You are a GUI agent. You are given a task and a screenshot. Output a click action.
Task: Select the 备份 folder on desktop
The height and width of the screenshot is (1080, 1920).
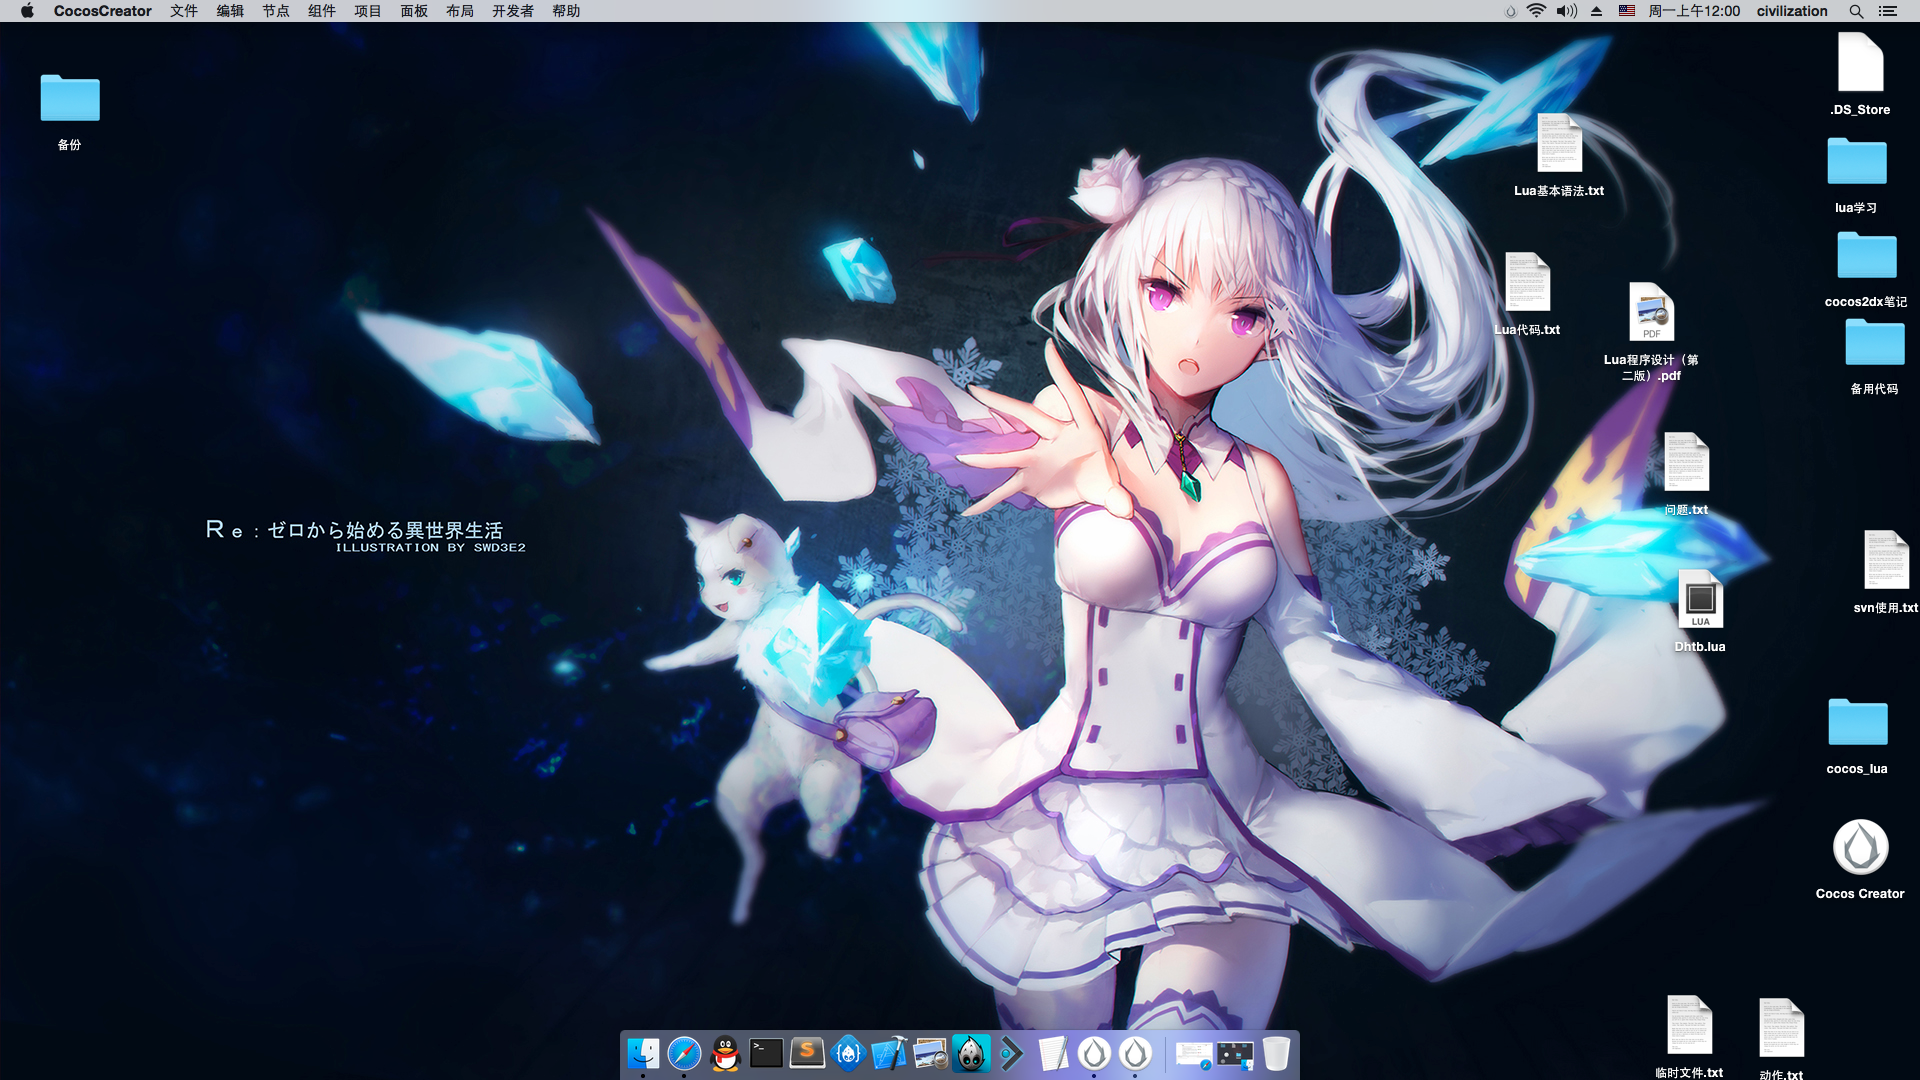[x=70, y=99]
